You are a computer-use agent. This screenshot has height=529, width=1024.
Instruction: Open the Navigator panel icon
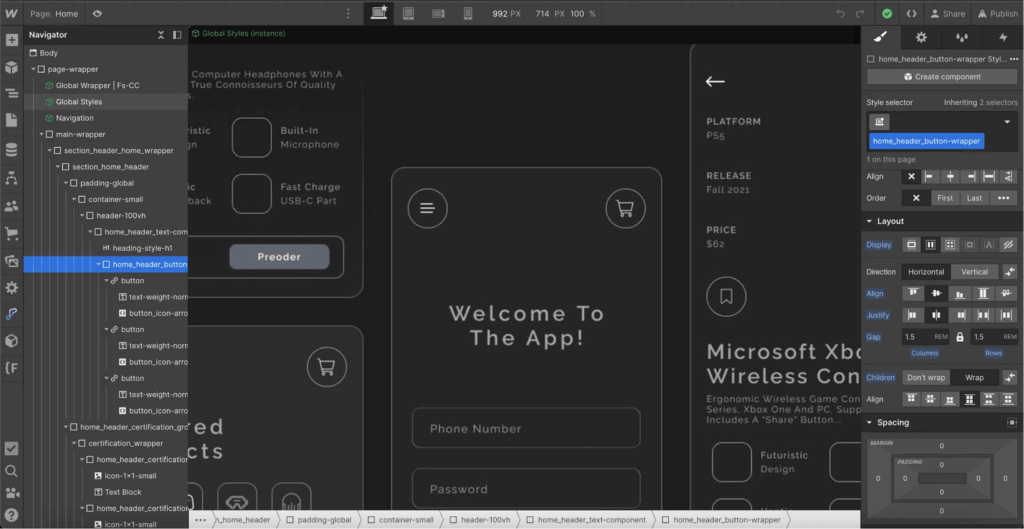click(x=12, y=93)
